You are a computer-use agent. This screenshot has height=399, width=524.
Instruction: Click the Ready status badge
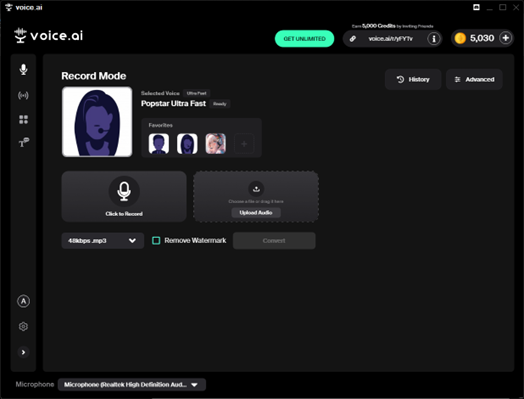(220, 104)
